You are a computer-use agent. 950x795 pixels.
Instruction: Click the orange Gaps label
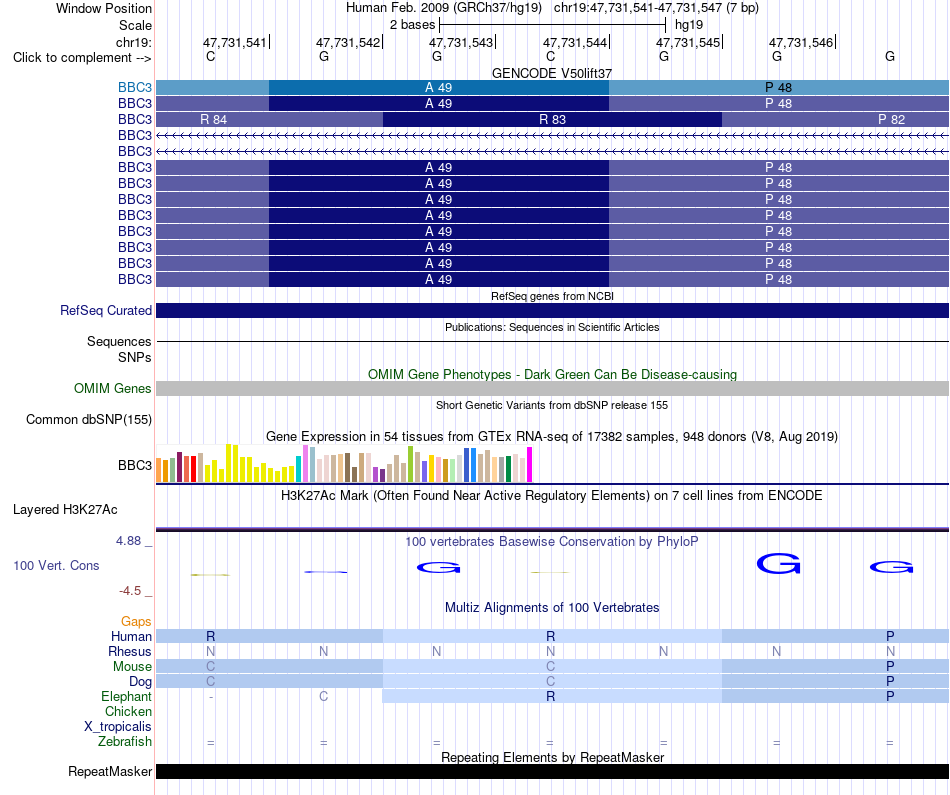pos(136,621)
